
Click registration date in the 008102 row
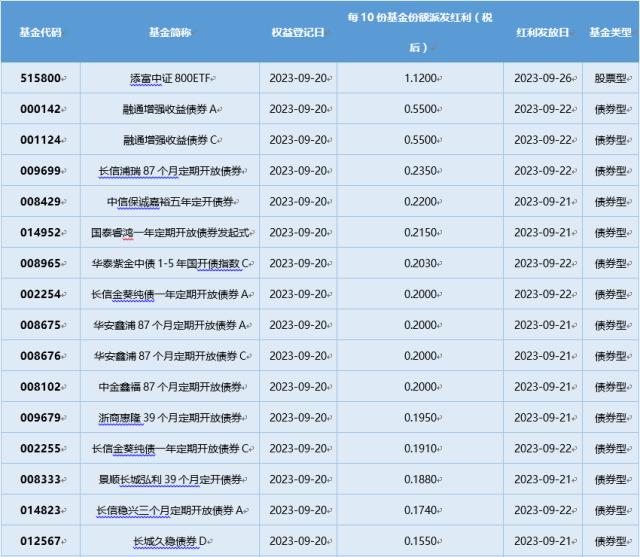pos(298,387)
